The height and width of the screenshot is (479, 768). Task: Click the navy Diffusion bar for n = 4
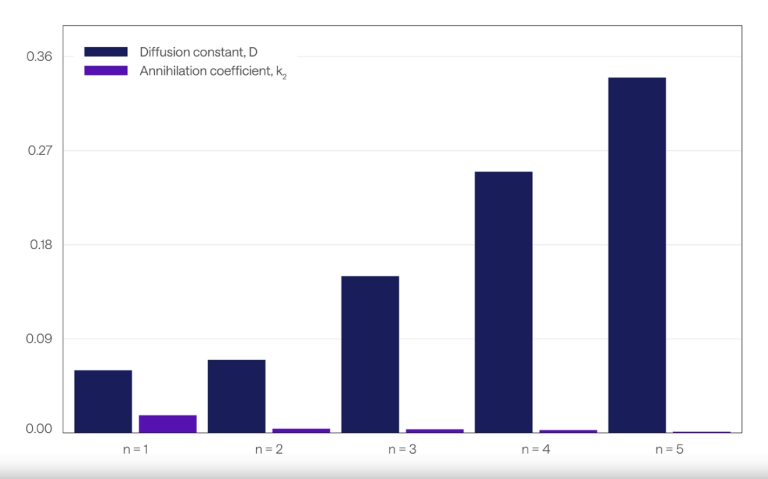(504, 302)
